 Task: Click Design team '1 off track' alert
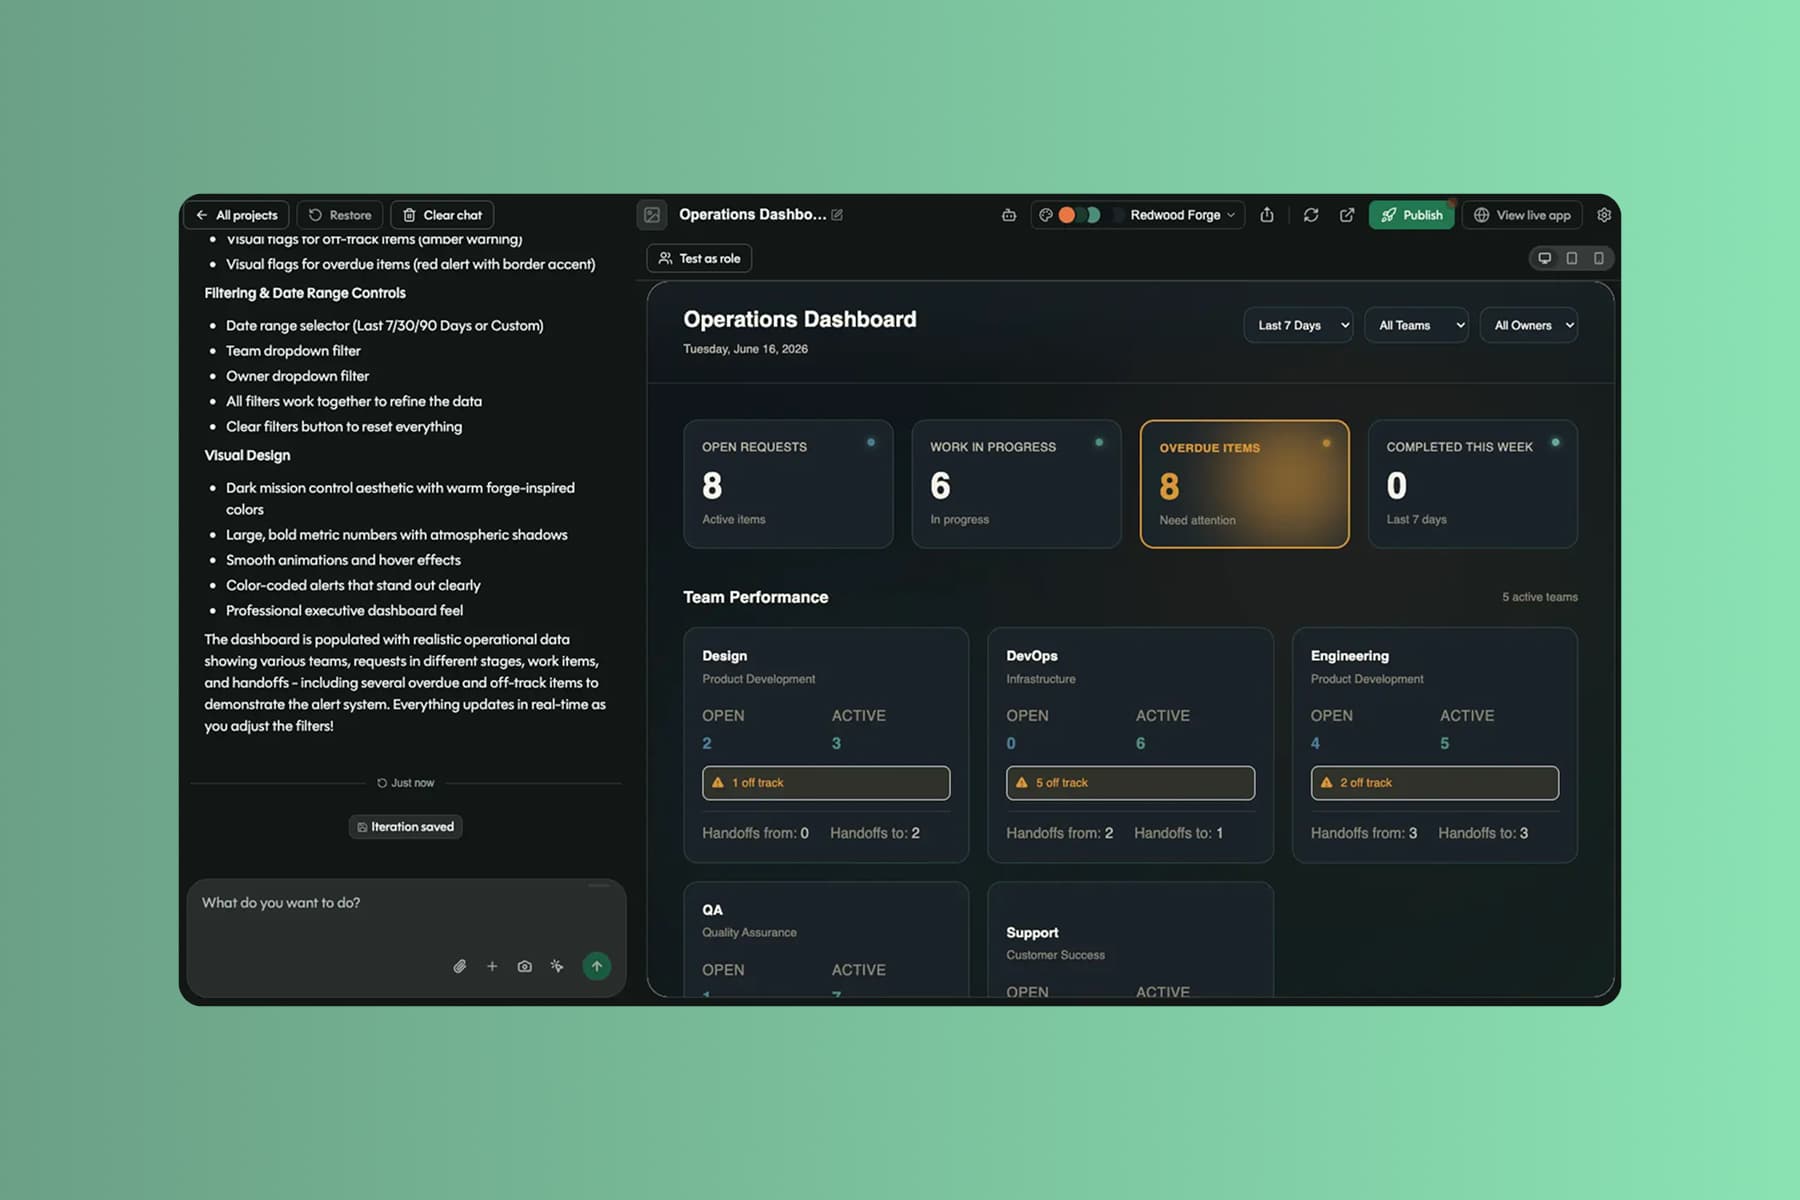pyautogui.click(x=826, y=783)
